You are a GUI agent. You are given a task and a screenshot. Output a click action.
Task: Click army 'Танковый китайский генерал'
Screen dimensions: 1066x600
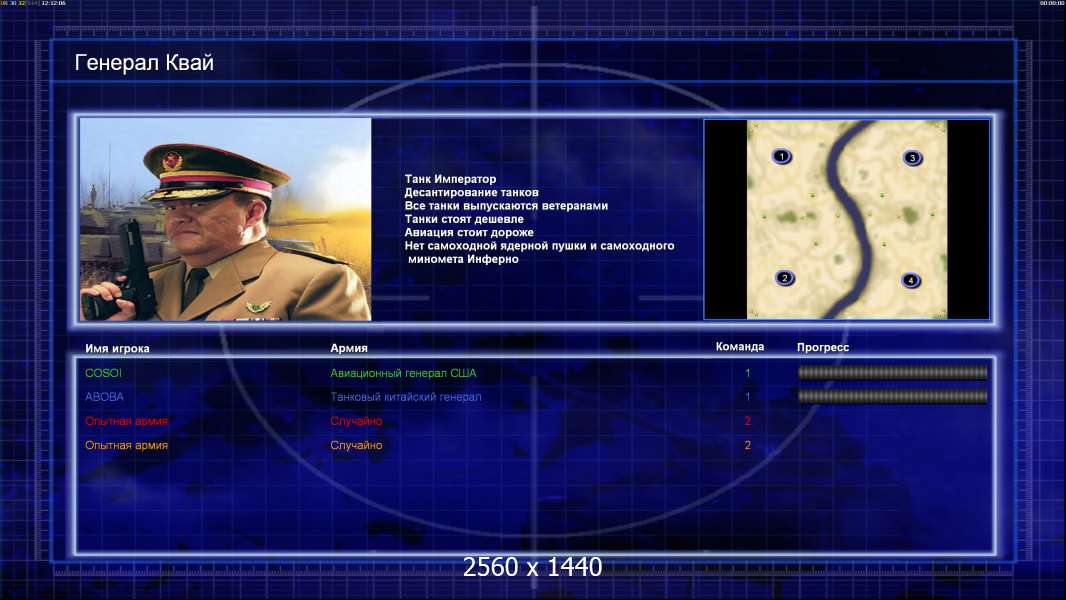click(x=406, y=397)
